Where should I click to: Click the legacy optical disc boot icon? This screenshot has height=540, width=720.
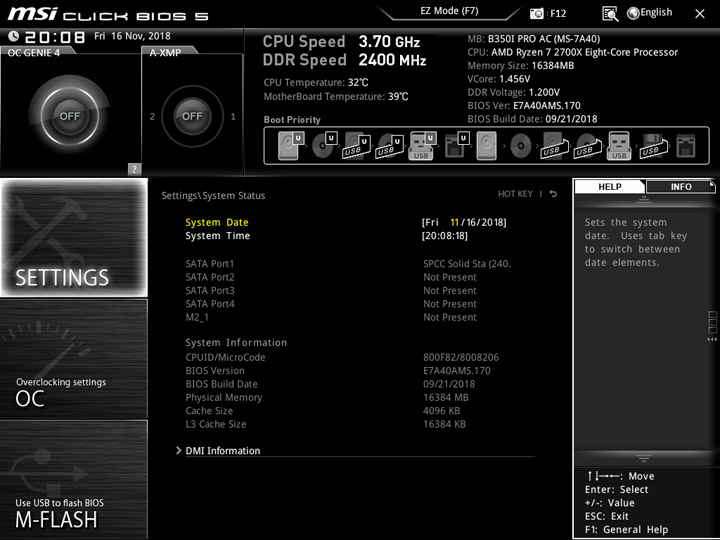click(521, 146)
